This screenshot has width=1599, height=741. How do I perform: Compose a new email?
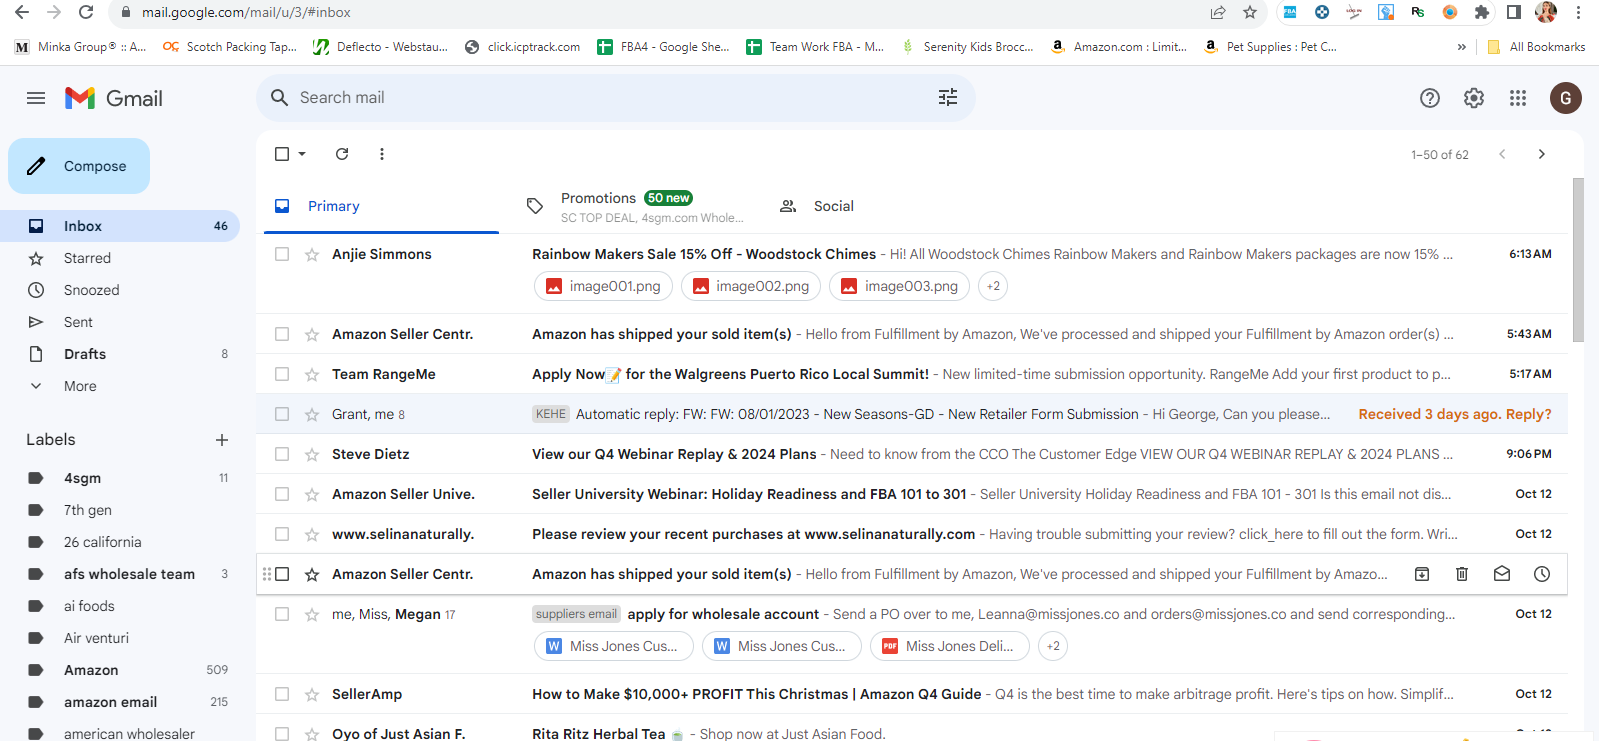click(79, 166)
